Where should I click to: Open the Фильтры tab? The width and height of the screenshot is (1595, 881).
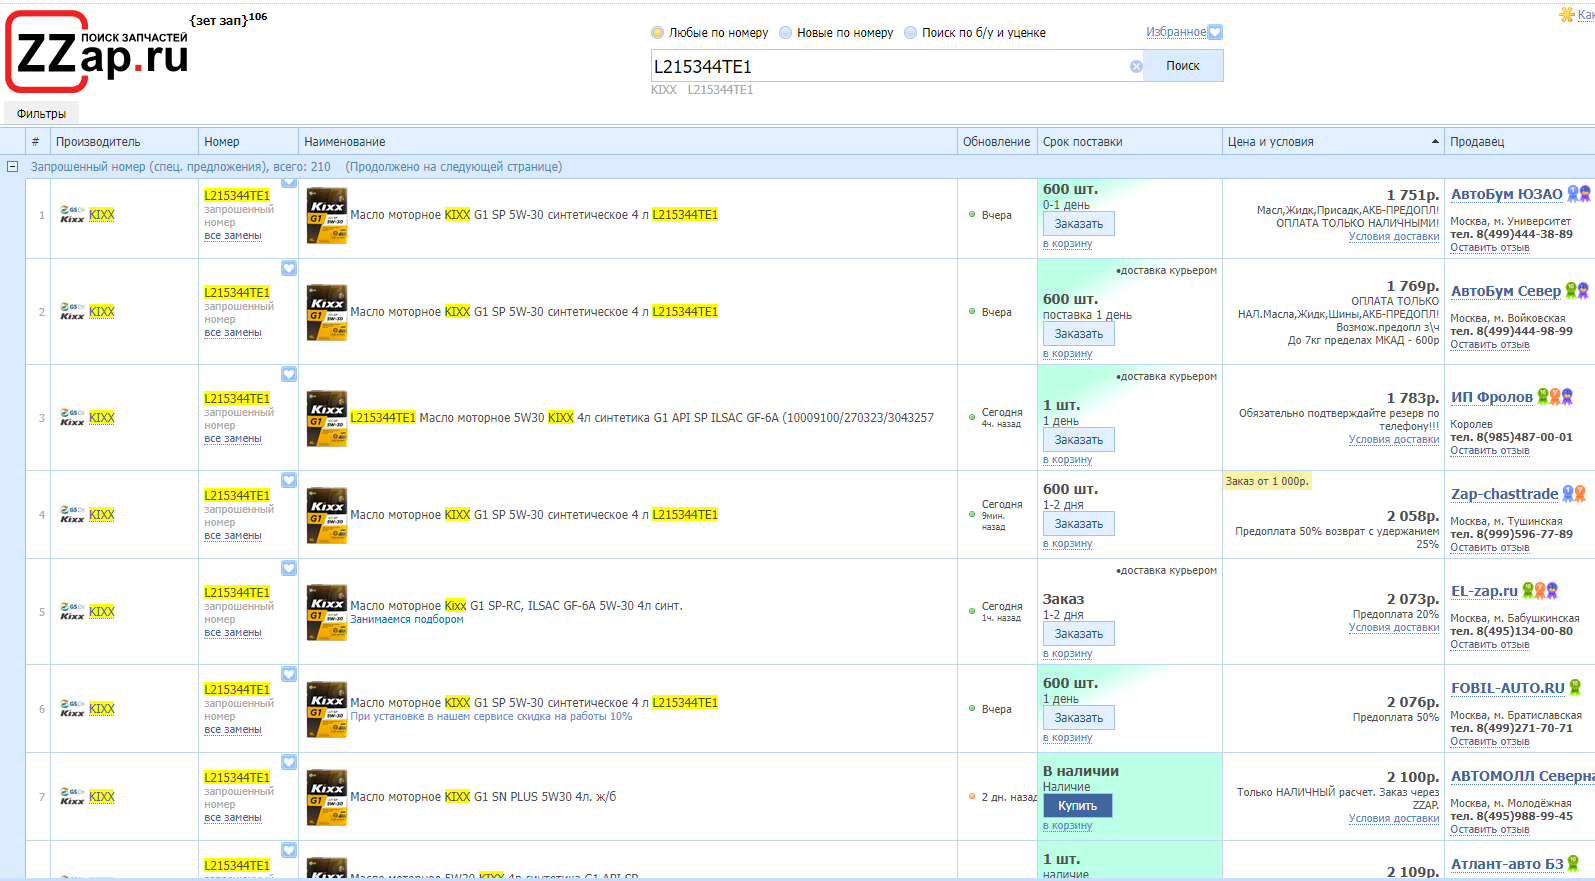pos(41,114)
